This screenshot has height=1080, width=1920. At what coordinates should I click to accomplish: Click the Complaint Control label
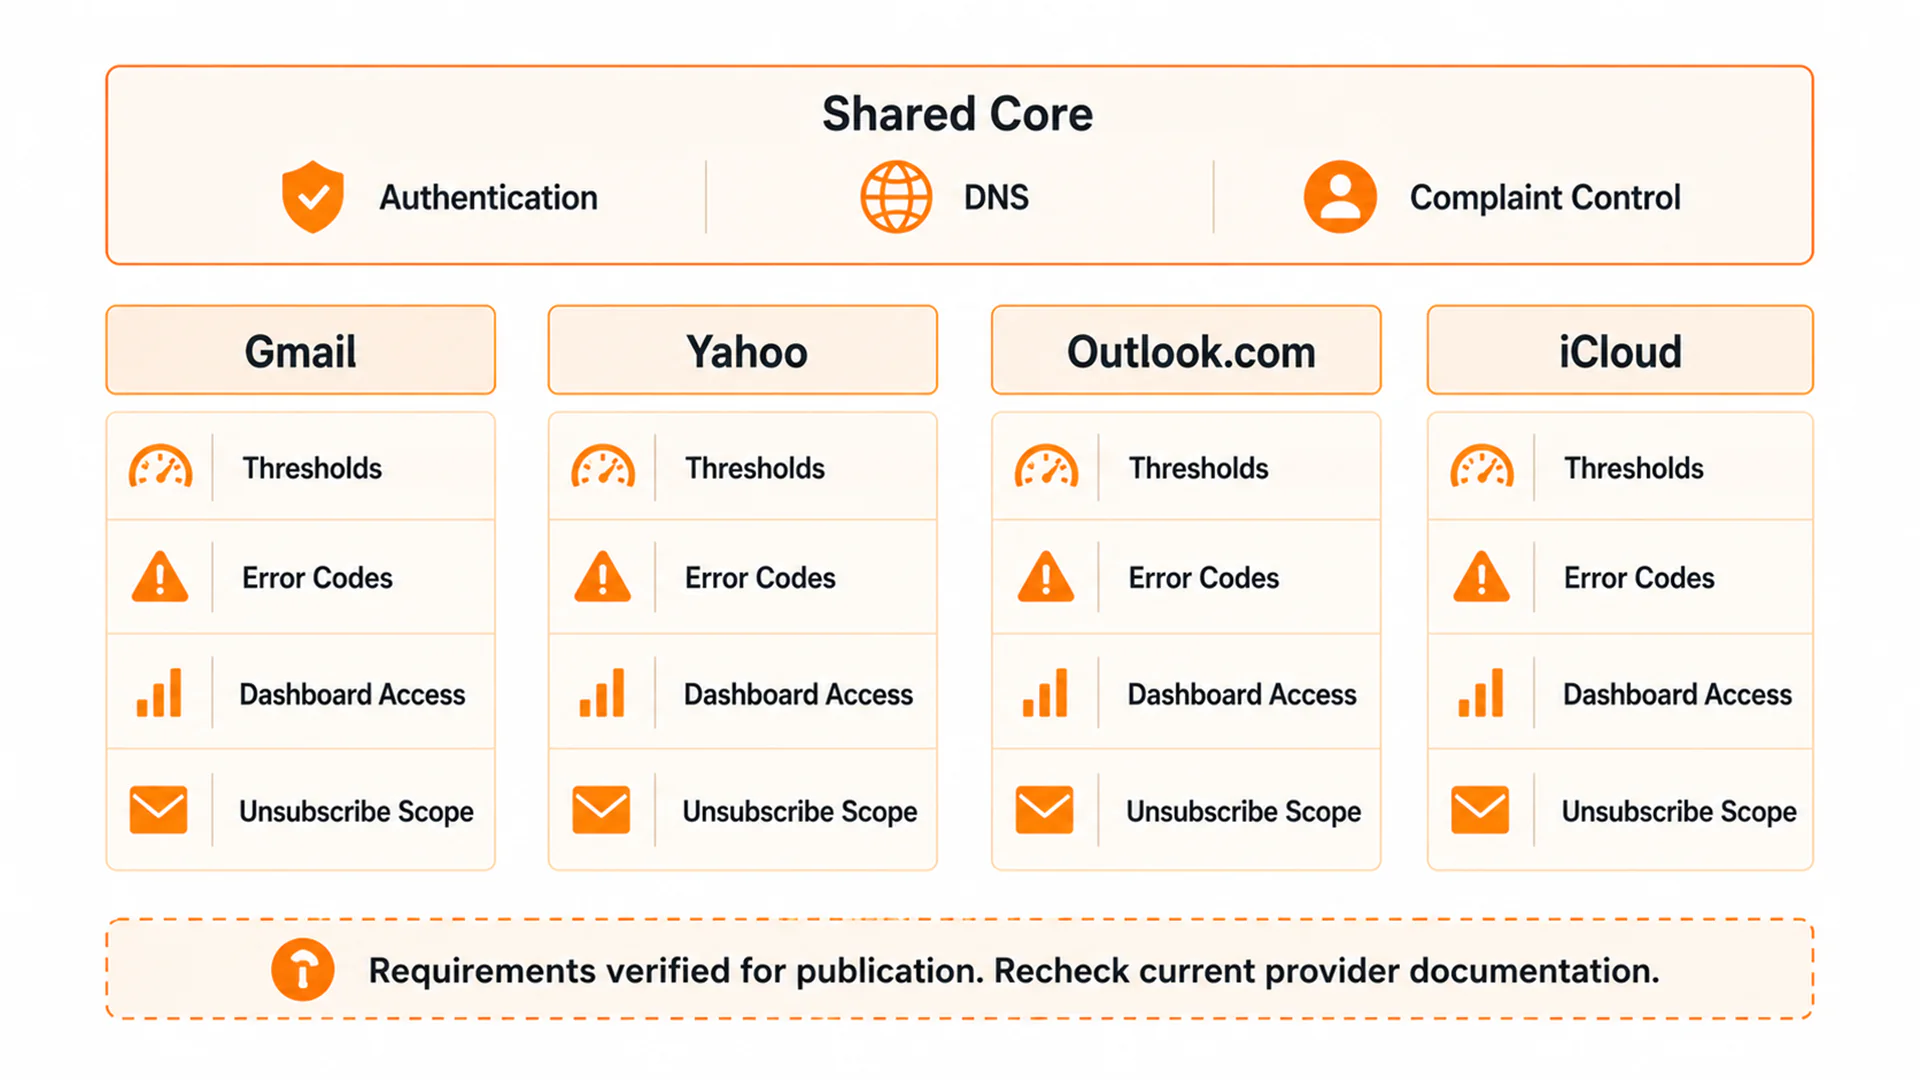pyautogui.click(x=1545, y=198)
